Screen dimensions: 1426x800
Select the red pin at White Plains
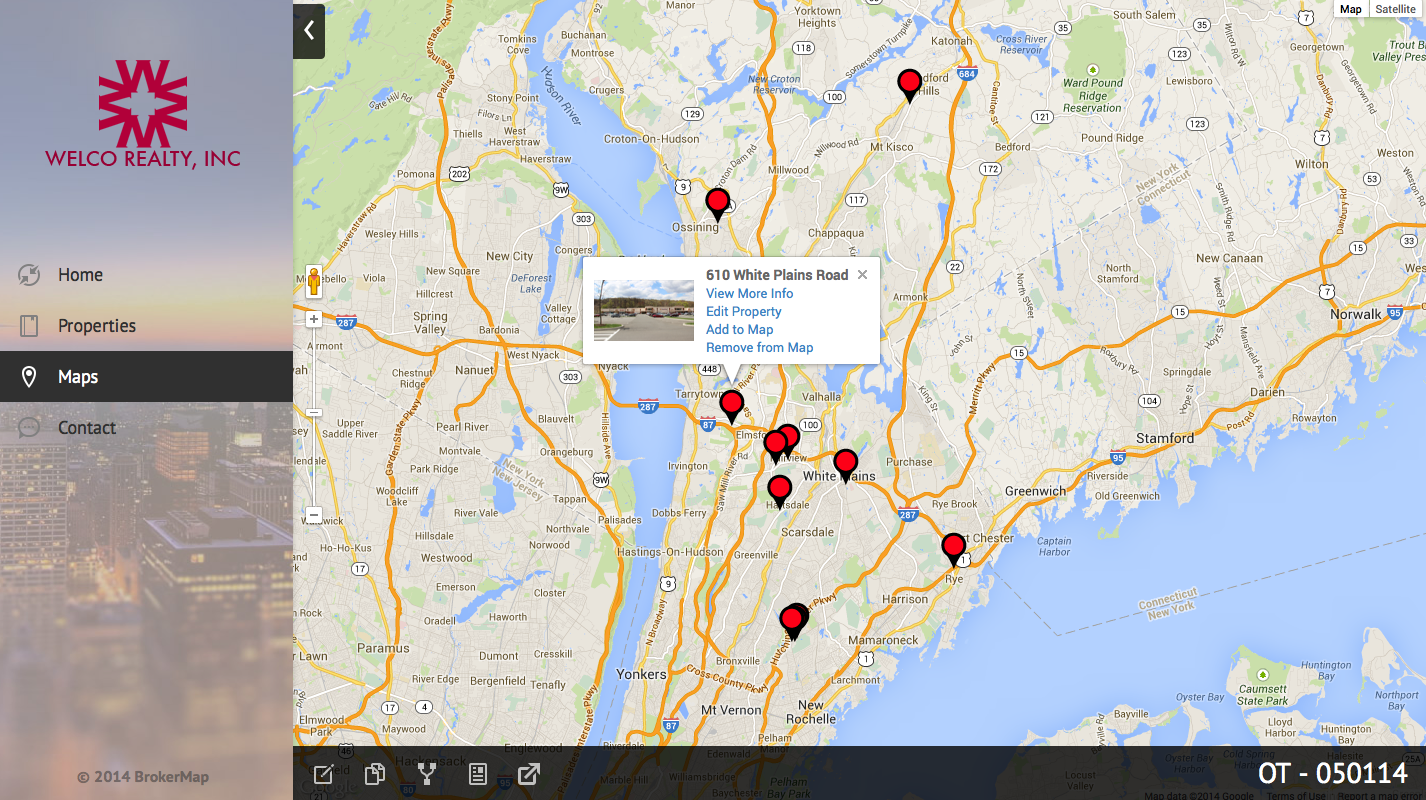846,465
